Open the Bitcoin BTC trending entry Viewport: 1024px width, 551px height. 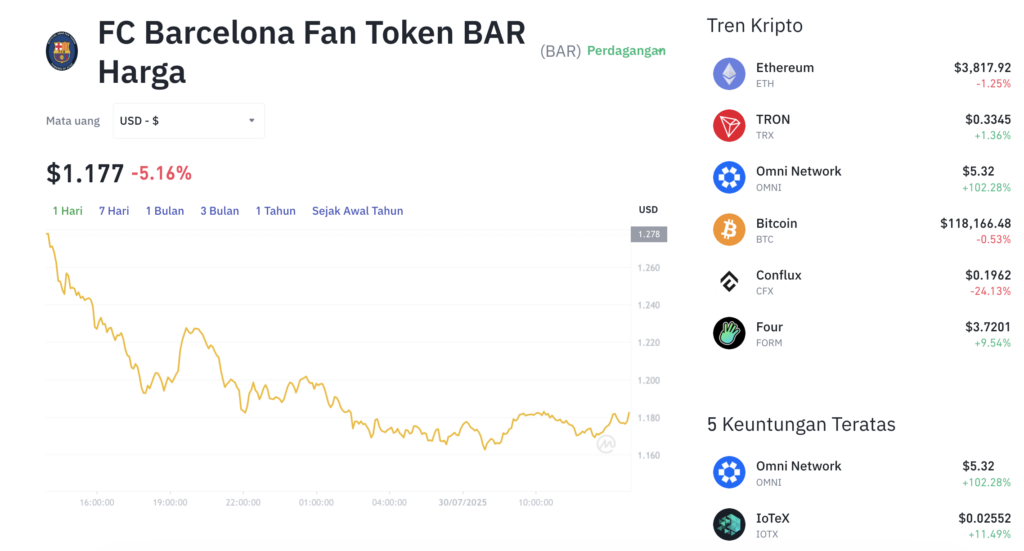[861, 230]
